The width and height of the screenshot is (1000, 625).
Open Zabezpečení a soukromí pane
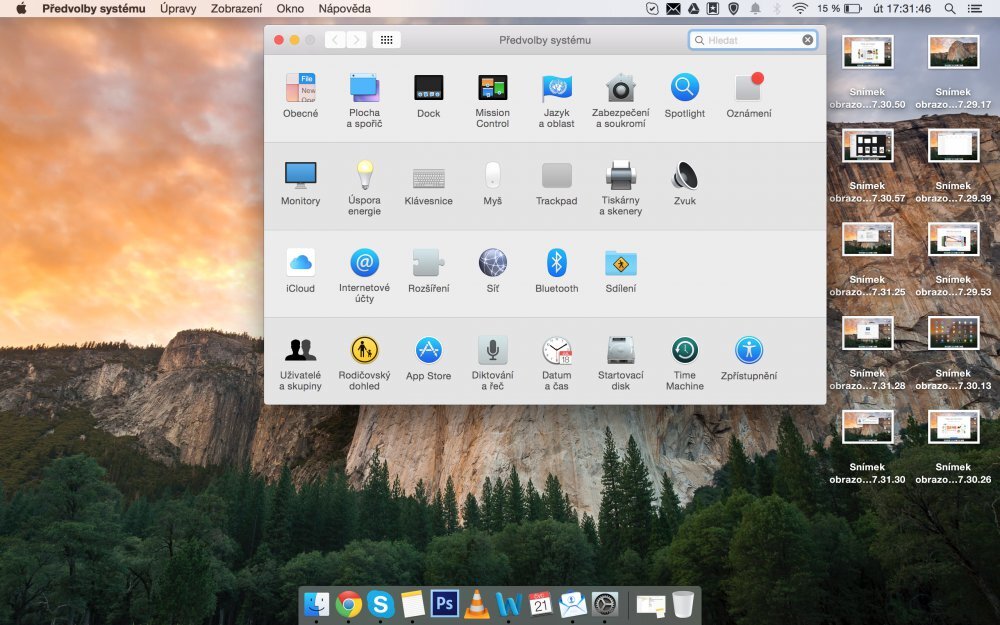[620, 88]
